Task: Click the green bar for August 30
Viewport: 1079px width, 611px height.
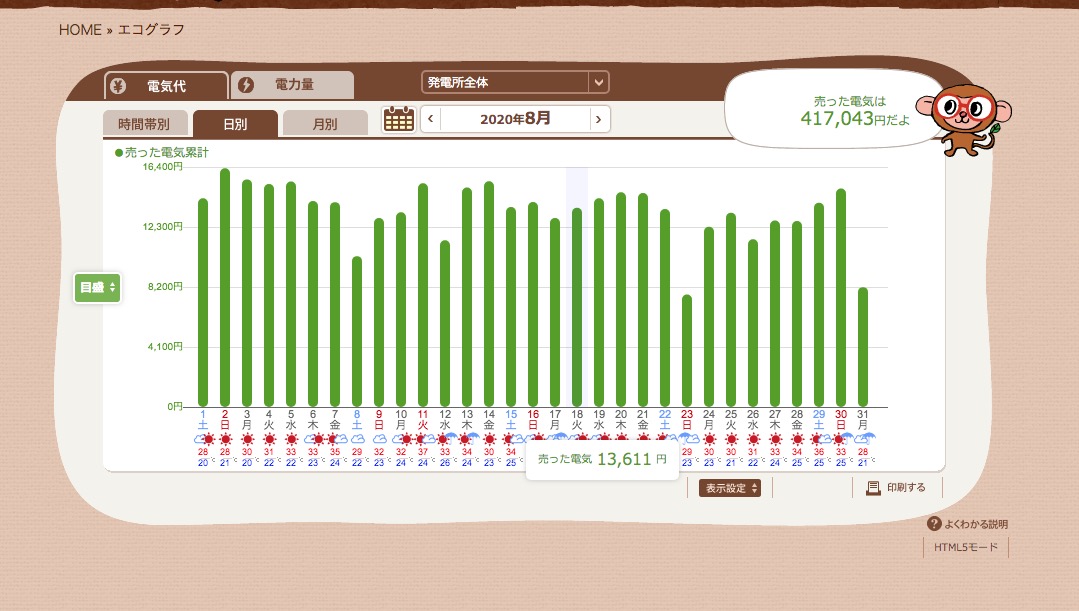Action: pyautogui.click(x=841, y=298)
